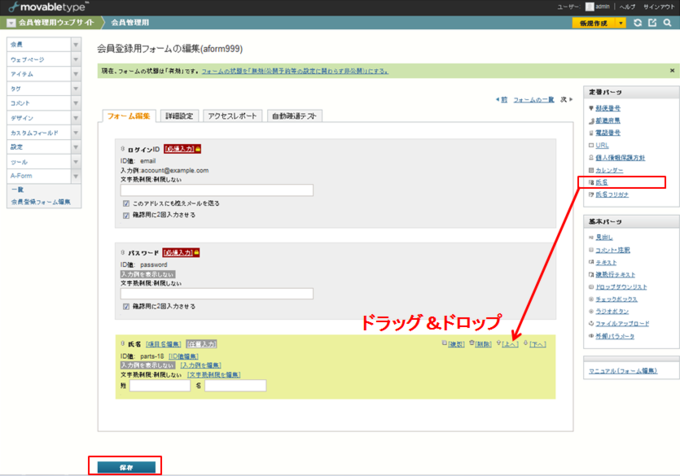Click the lock icon beside パスワード
The image size is (680, 476).
198,253
